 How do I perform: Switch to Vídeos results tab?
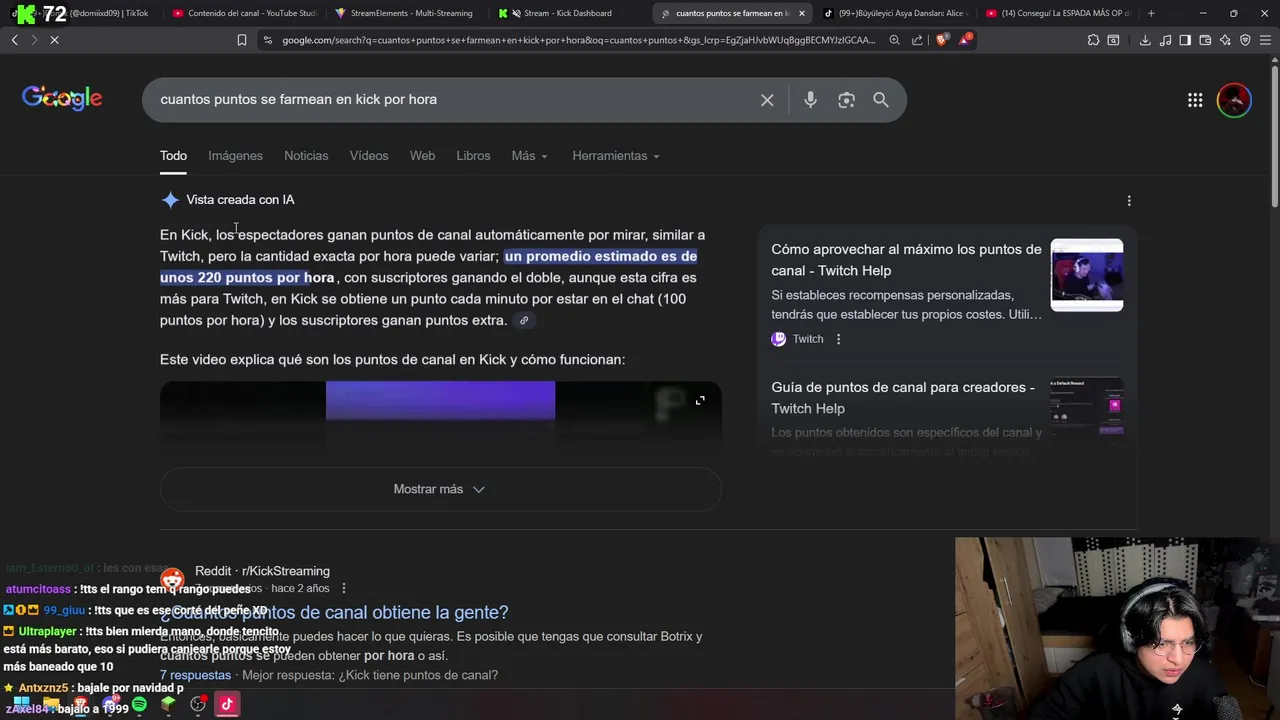pos(369,156)
